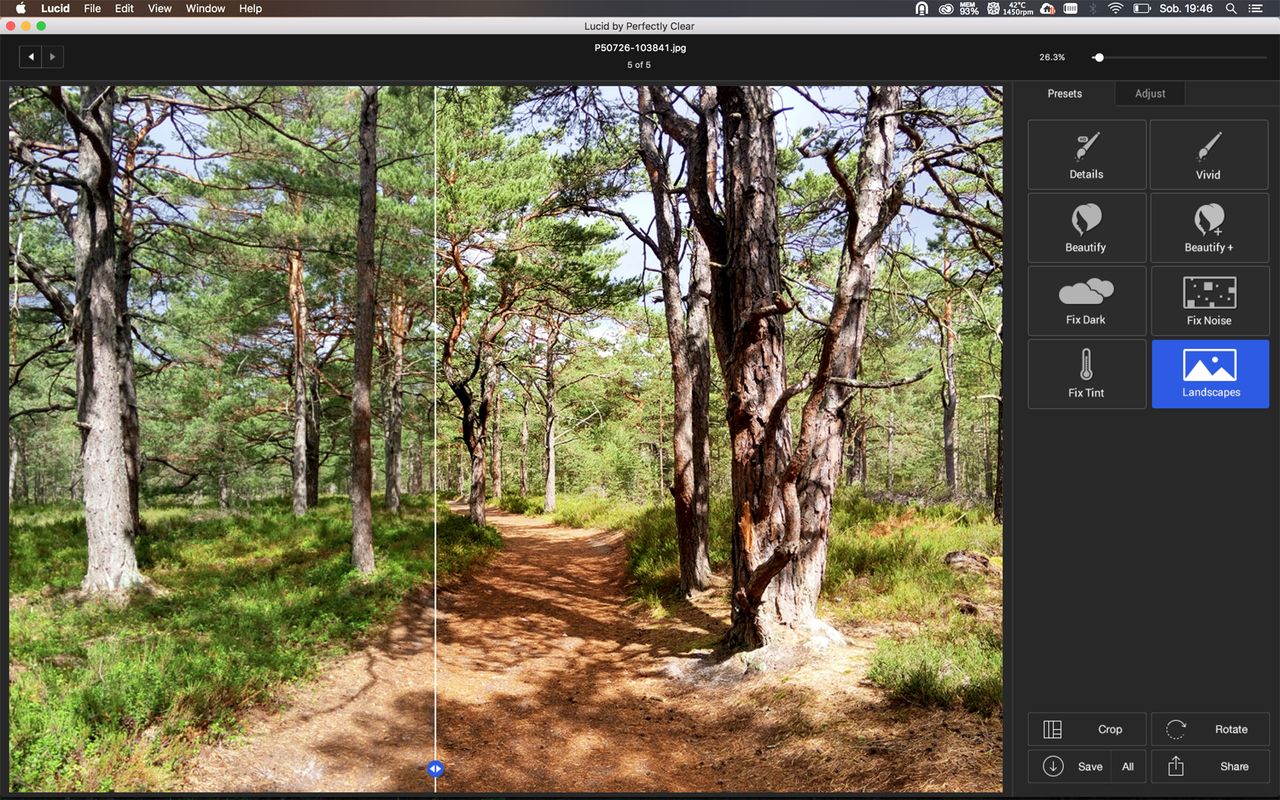
Task: Select the Landscapes preset
Action: click(1209, 374)
